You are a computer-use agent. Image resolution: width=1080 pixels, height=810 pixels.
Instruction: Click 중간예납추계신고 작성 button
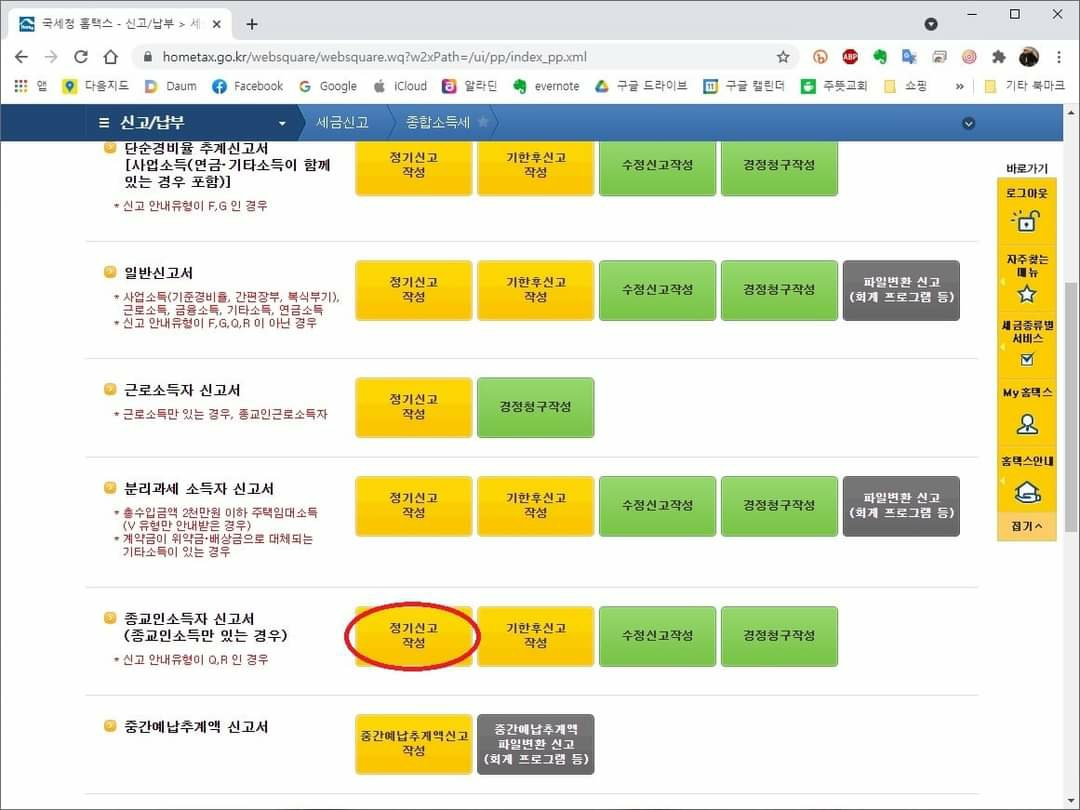pos(413,743)
